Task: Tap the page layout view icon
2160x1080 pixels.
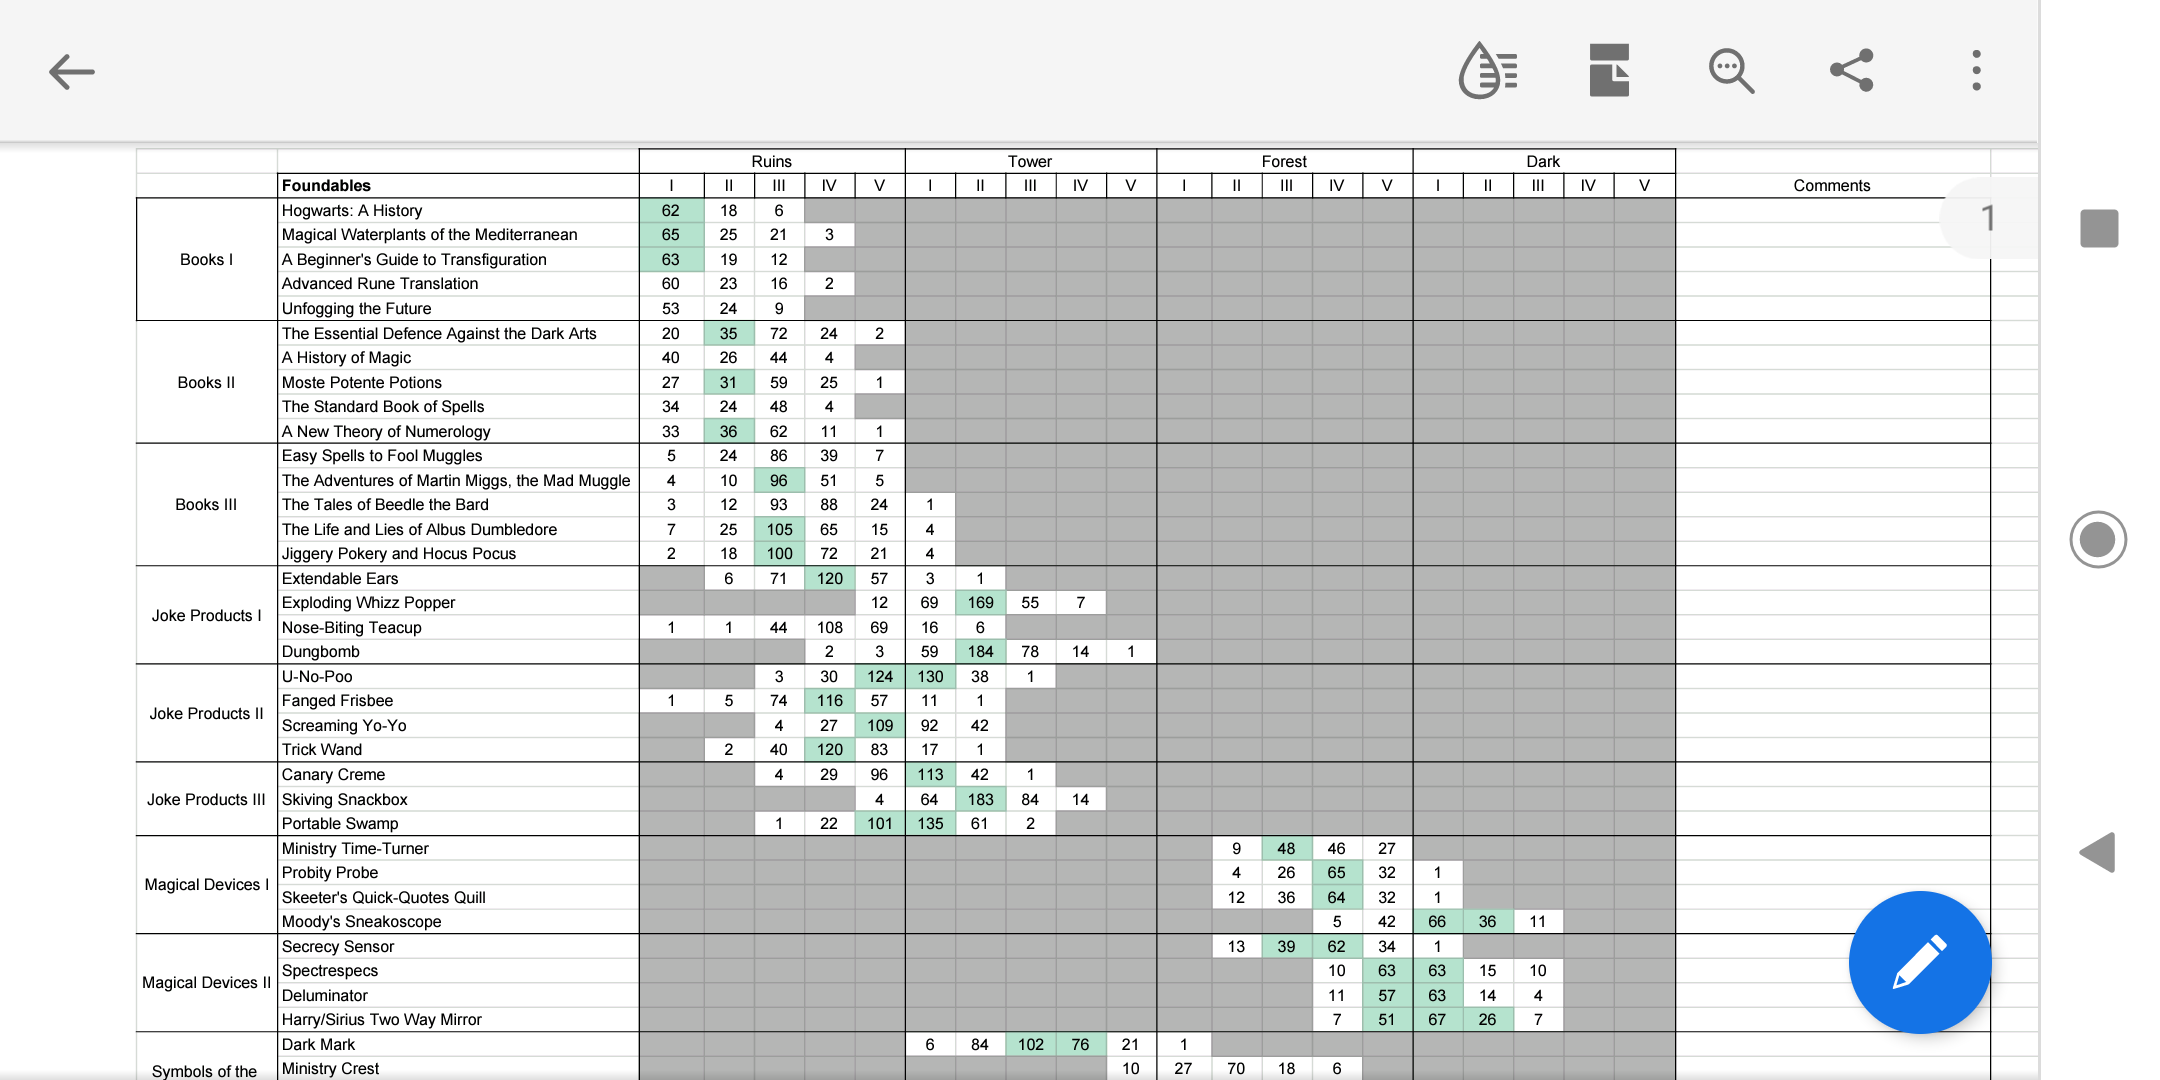Action: (x=1609, y=71)
